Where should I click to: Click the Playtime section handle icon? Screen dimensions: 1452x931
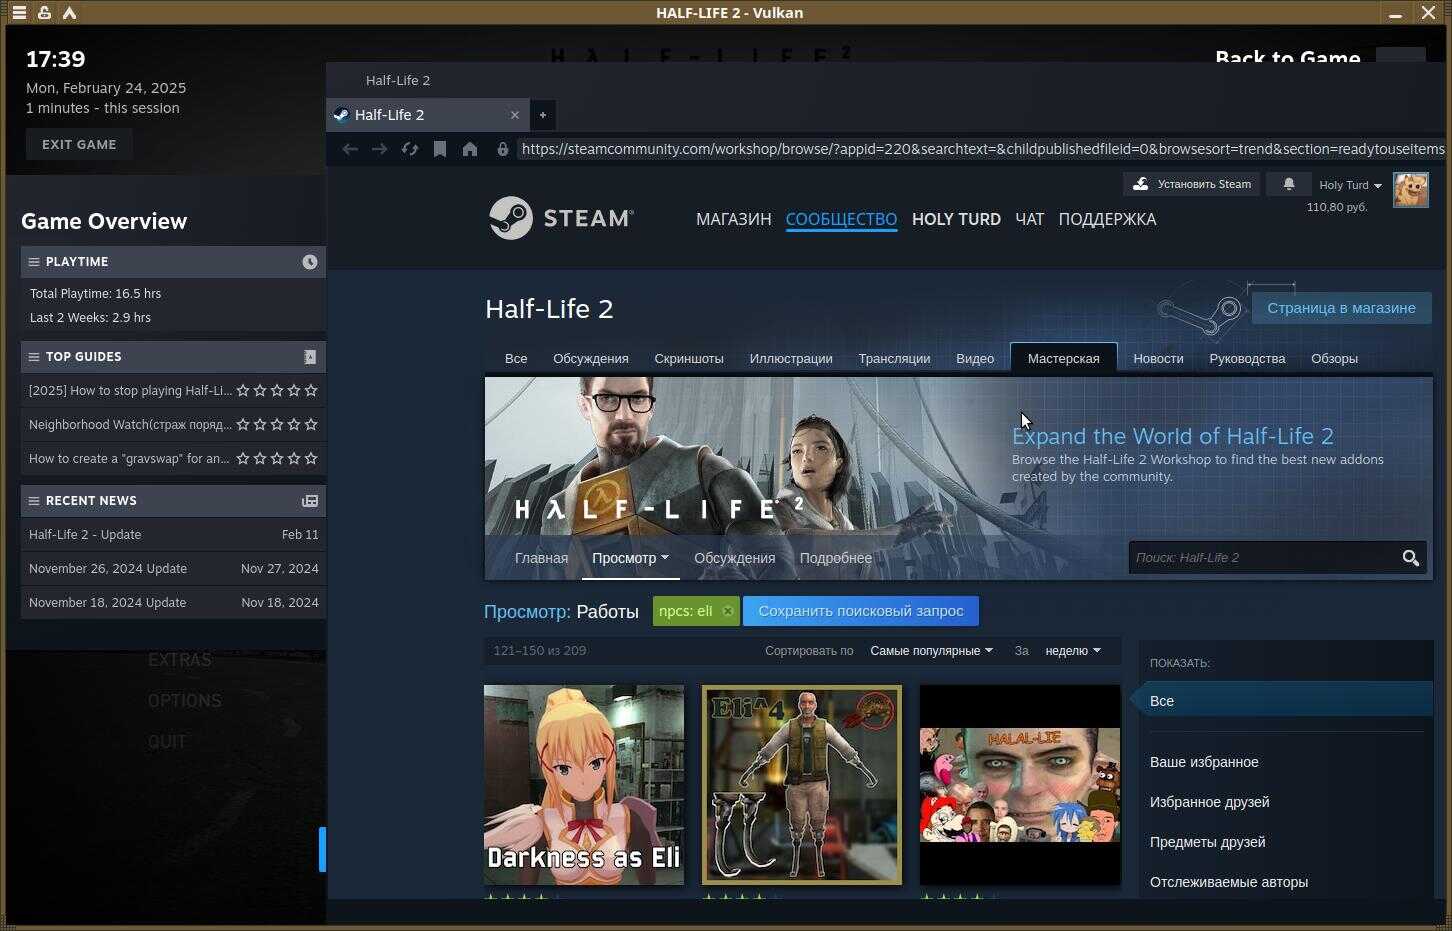point(34,262)
